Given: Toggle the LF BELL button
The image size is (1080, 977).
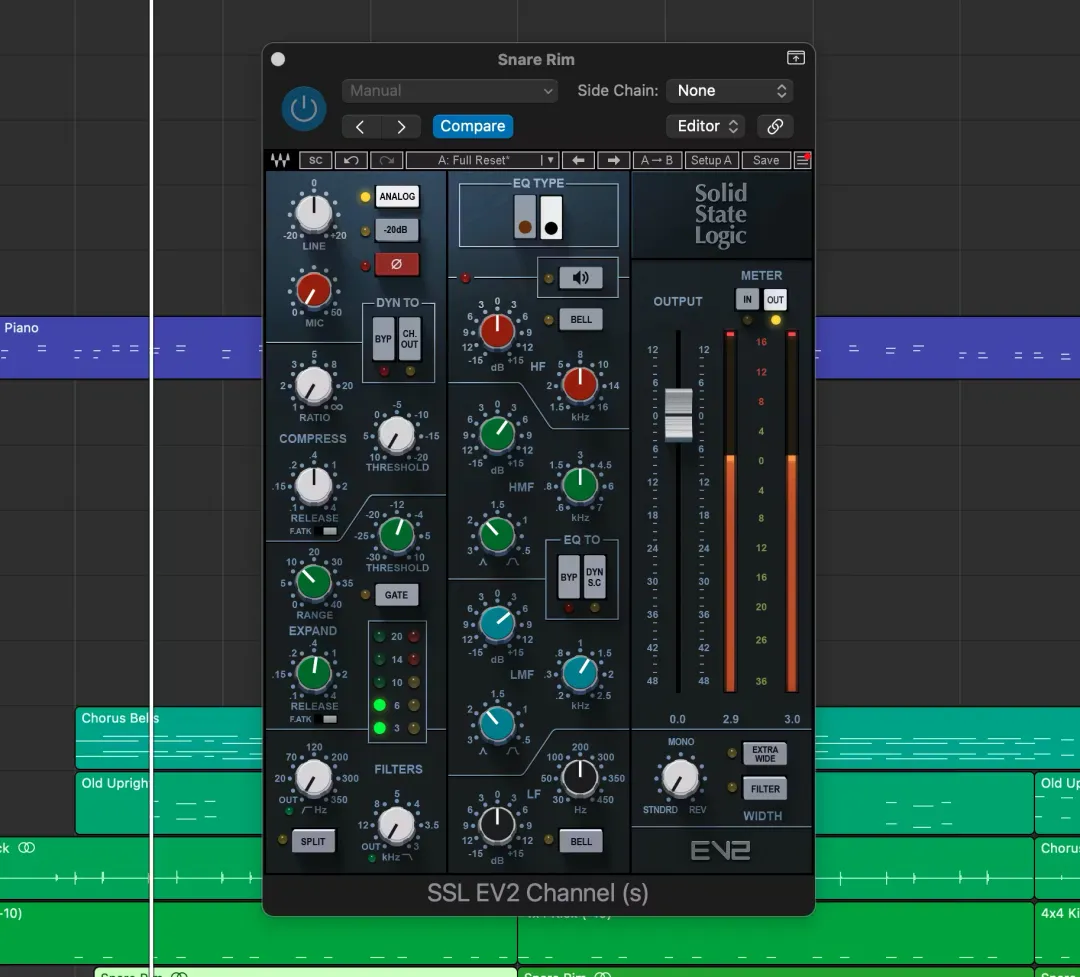Looking at the screenshot, I should tap(581, 841).
